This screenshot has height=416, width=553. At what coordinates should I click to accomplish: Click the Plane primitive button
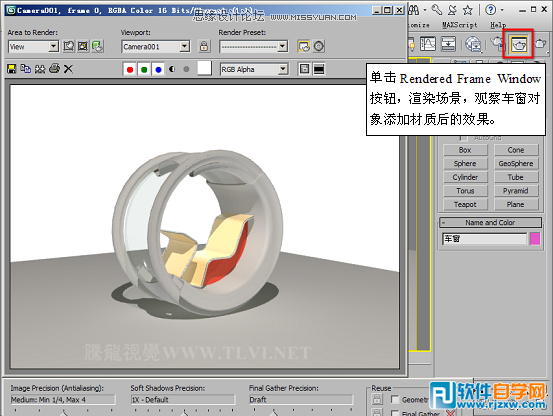(x=516, y=204)
